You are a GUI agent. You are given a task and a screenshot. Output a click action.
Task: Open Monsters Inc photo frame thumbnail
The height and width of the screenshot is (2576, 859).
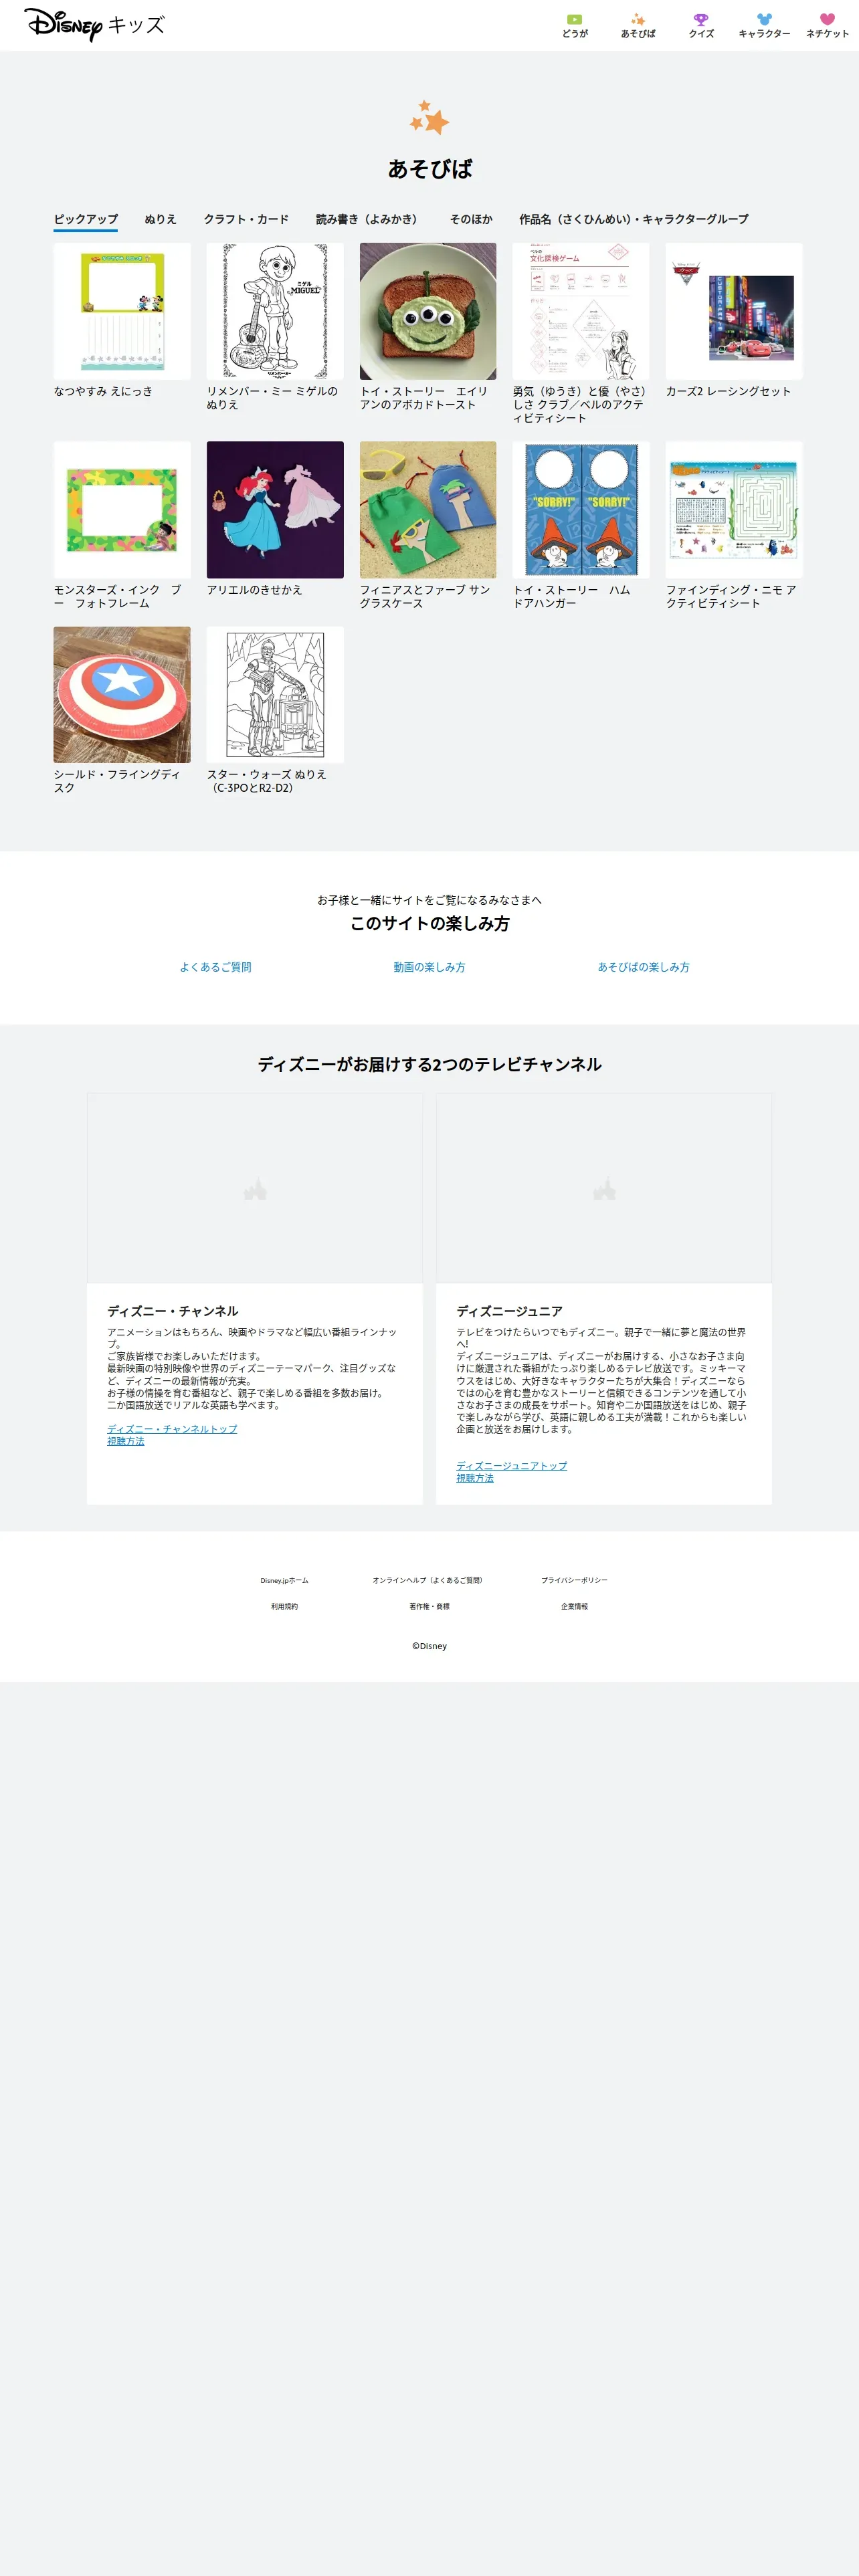click(122, 510)
